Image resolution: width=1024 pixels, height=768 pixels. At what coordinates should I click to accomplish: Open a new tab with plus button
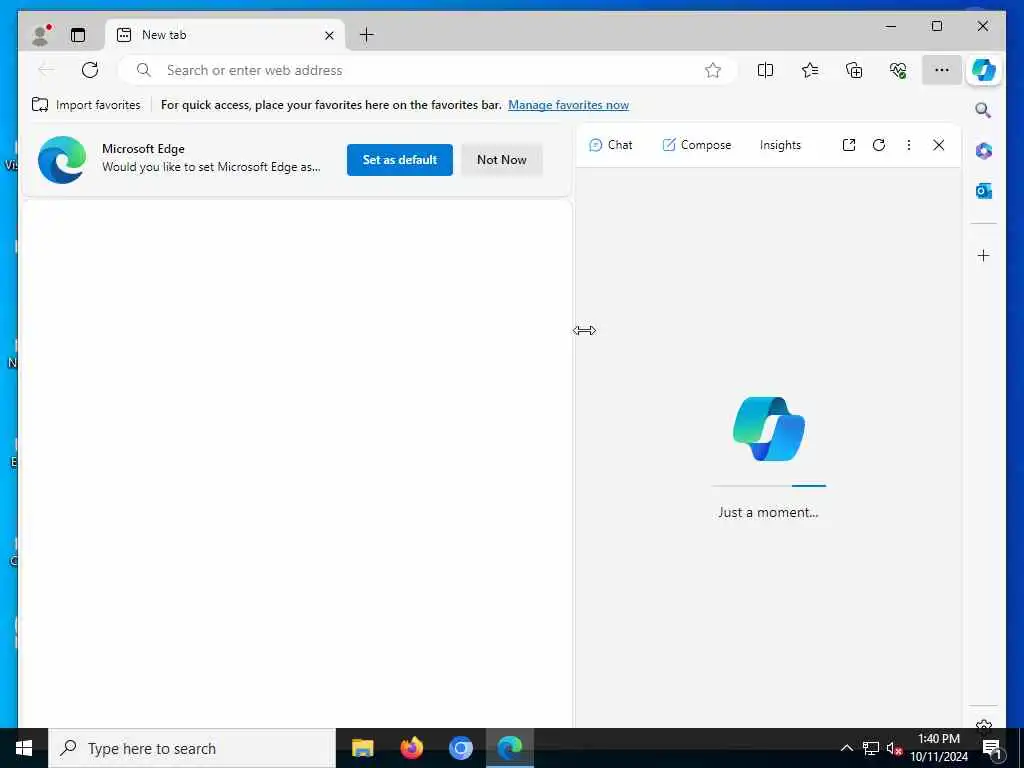pyautogui.click(x=367, y=35)
